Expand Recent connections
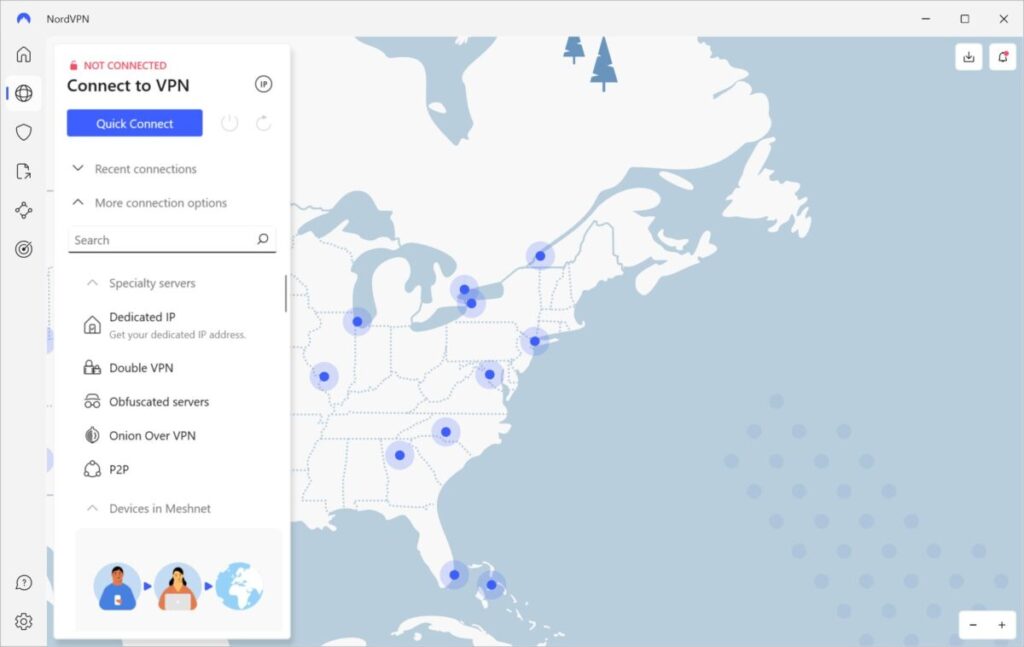The image size is (1024, 647). 134,168
